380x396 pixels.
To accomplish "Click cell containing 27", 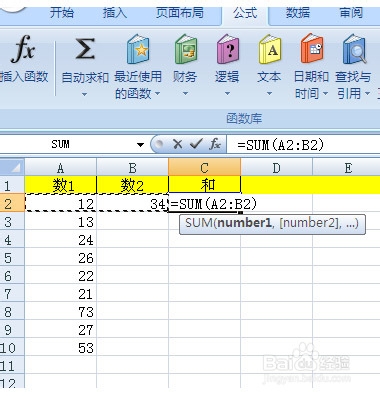I will pos(60,330).
